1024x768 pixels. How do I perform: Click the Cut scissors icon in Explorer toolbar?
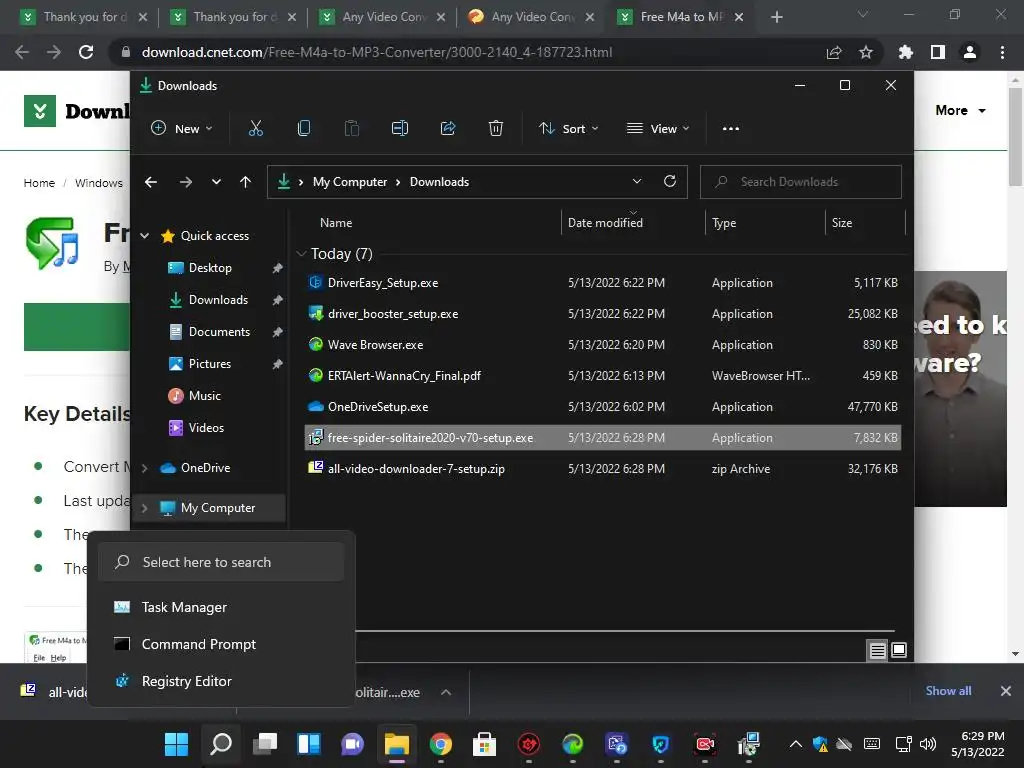(x=255, y=129)
